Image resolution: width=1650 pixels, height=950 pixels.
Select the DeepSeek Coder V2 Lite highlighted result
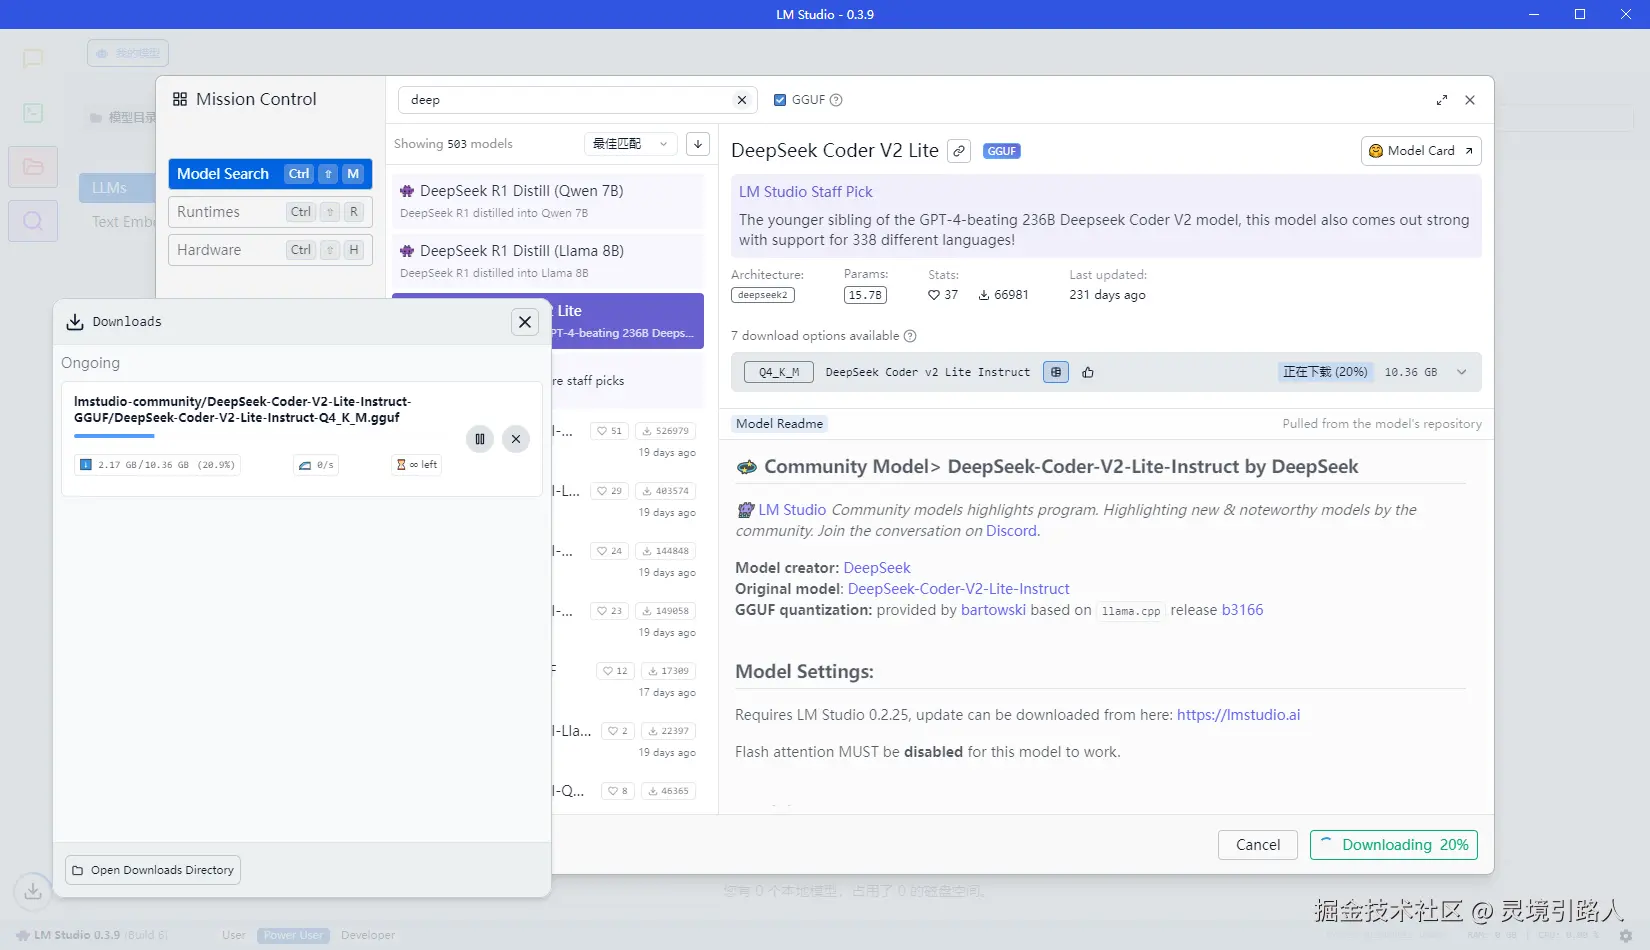coord(628,321)
